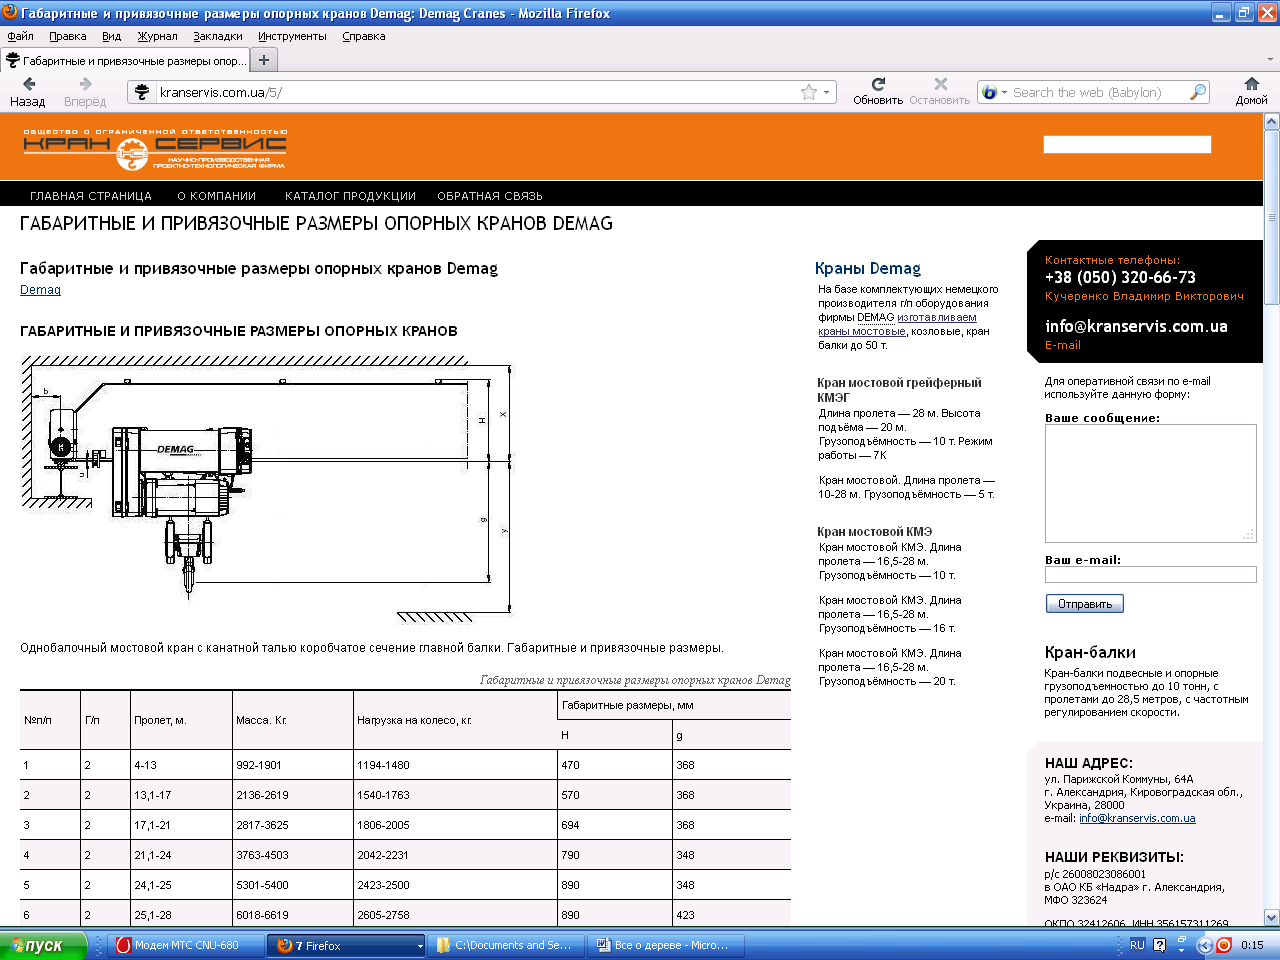This screenshot has width=1280, height=960.
Task: Click the taskbar clock 0:15
Action: coord(1252,945)
